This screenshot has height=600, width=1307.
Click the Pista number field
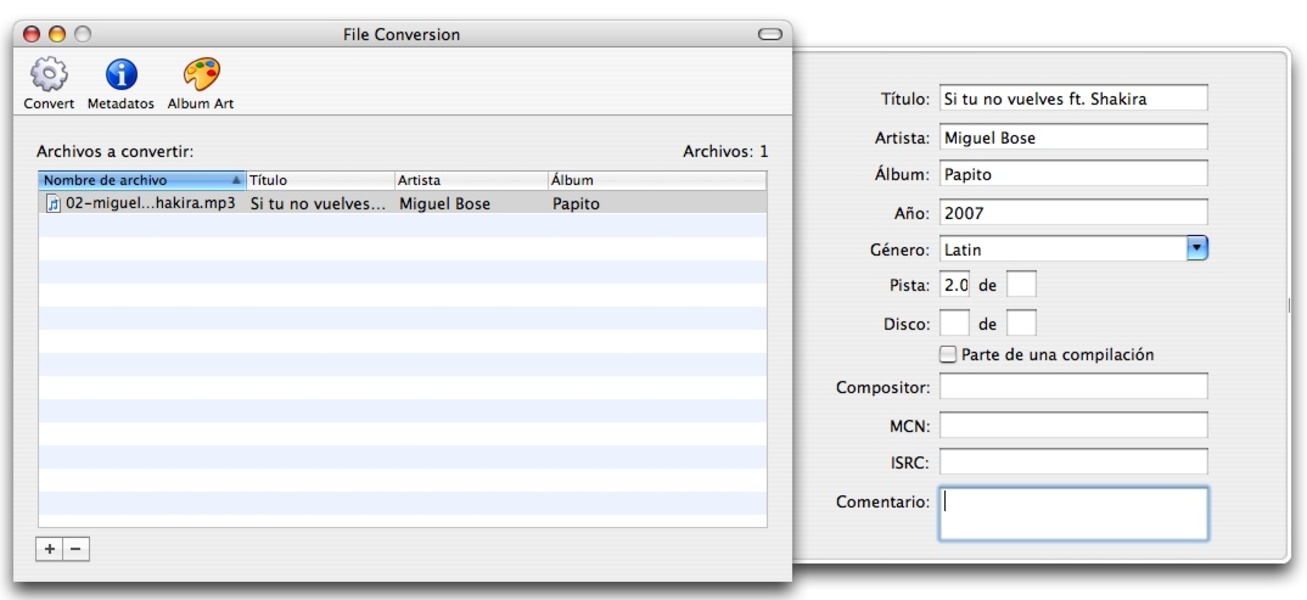[x=955, y=285]
